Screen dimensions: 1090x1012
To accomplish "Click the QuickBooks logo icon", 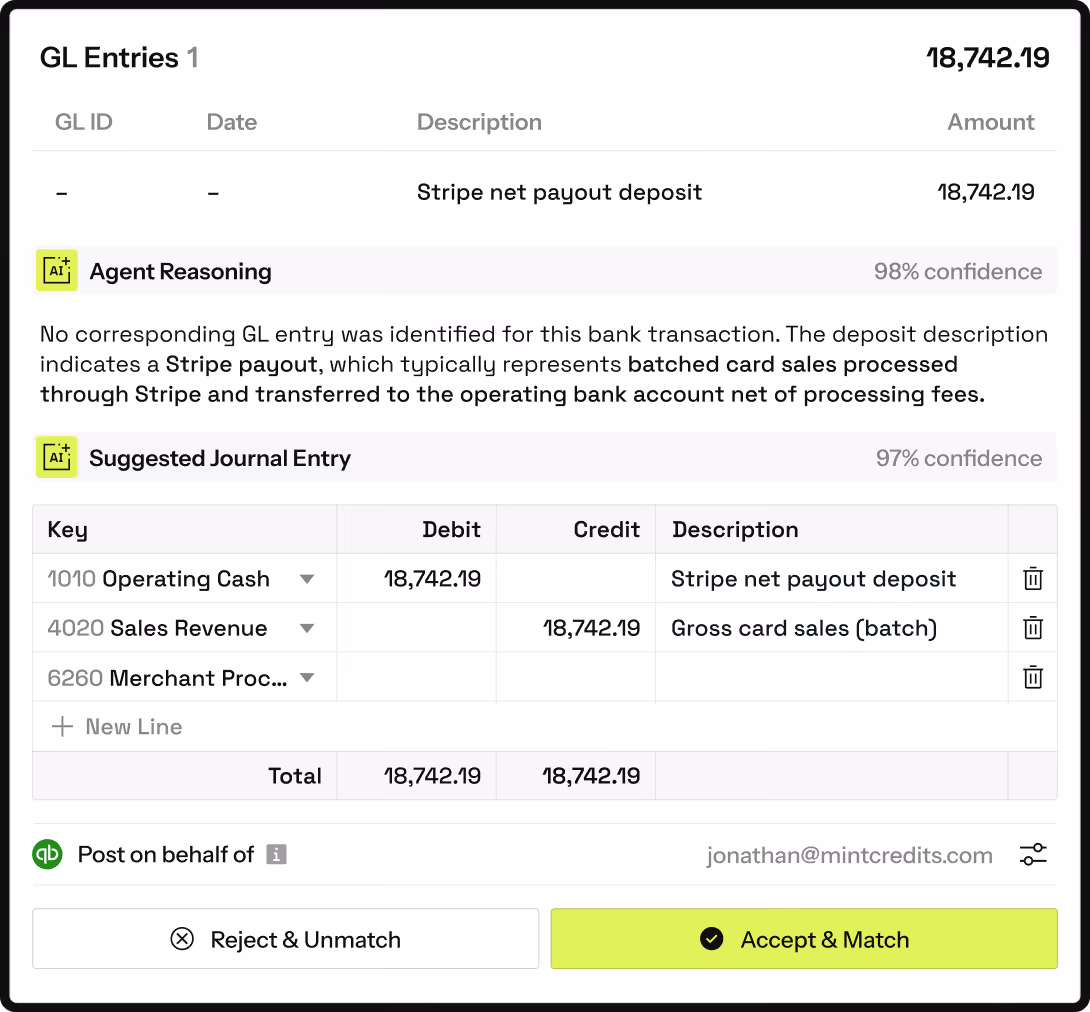I will pyautogui.click(x=47, y=855).
